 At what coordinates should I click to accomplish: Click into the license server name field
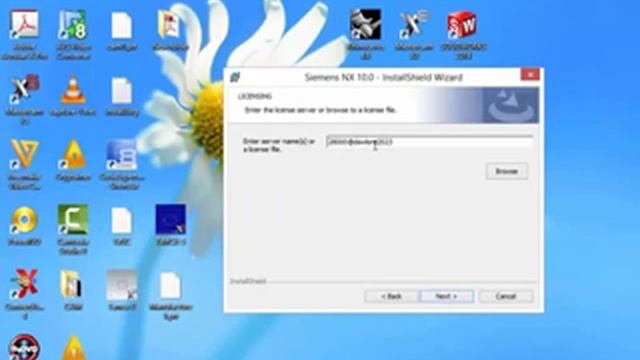(429, 142)
